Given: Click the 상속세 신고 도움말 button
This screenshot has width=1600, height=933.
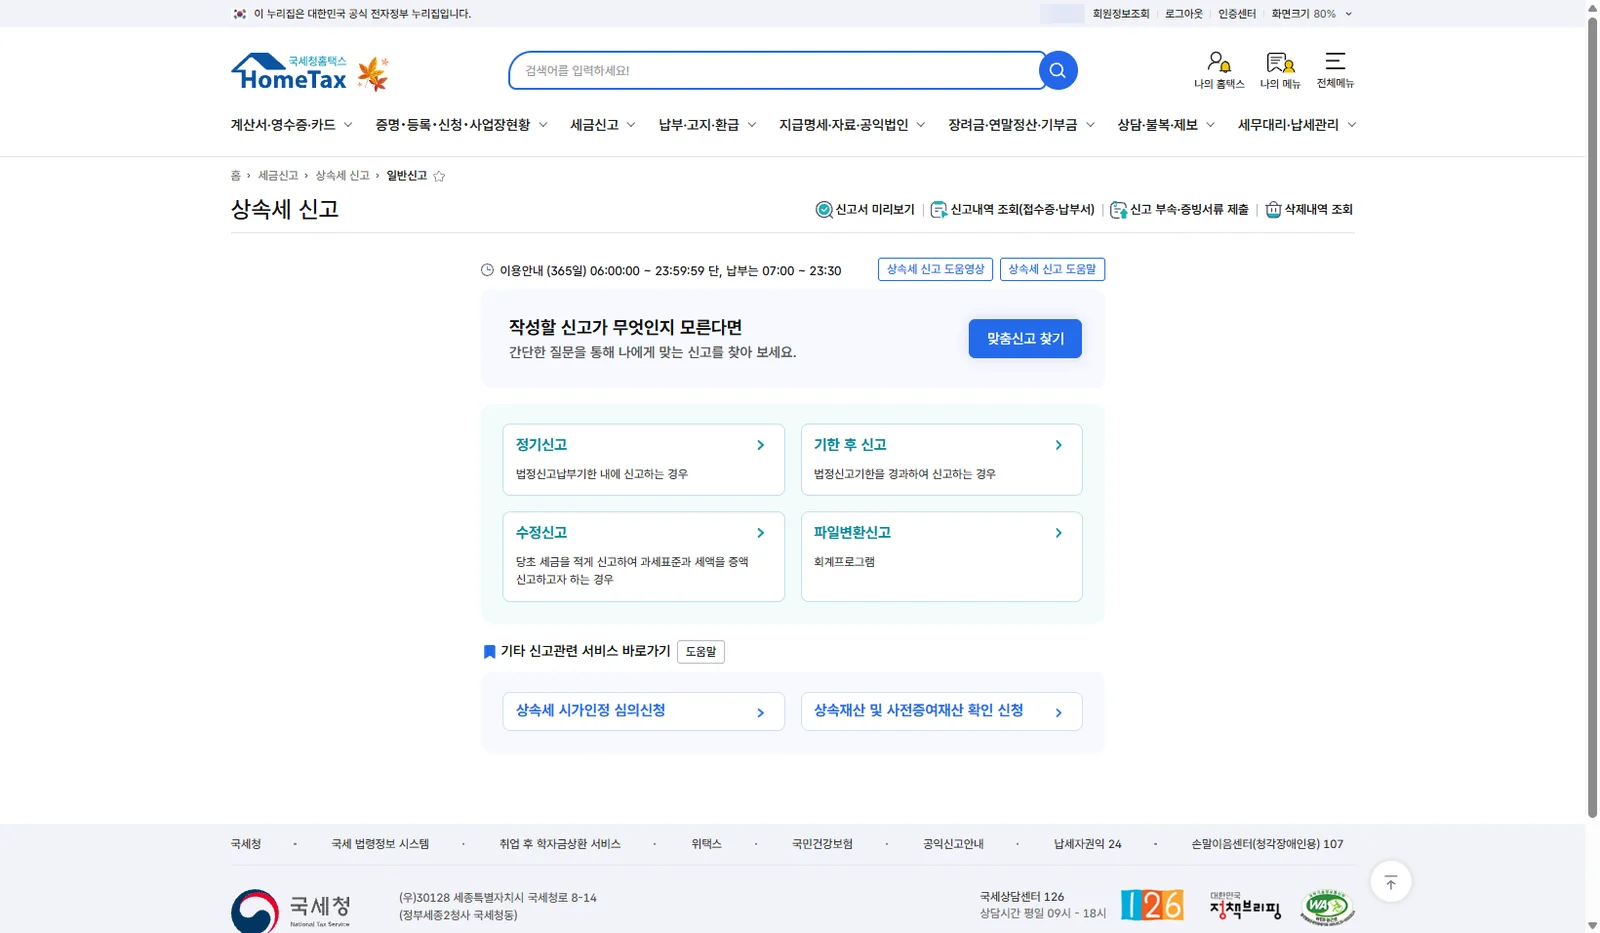Looking at the screenshot, I should pos(1052,269).
